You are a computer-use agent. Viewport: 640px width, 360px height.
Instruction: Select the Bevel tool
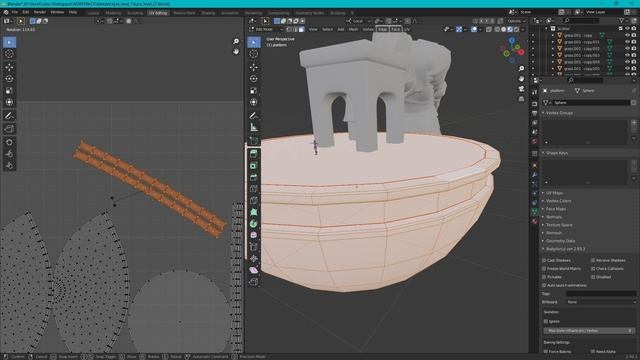pos(253,177)
